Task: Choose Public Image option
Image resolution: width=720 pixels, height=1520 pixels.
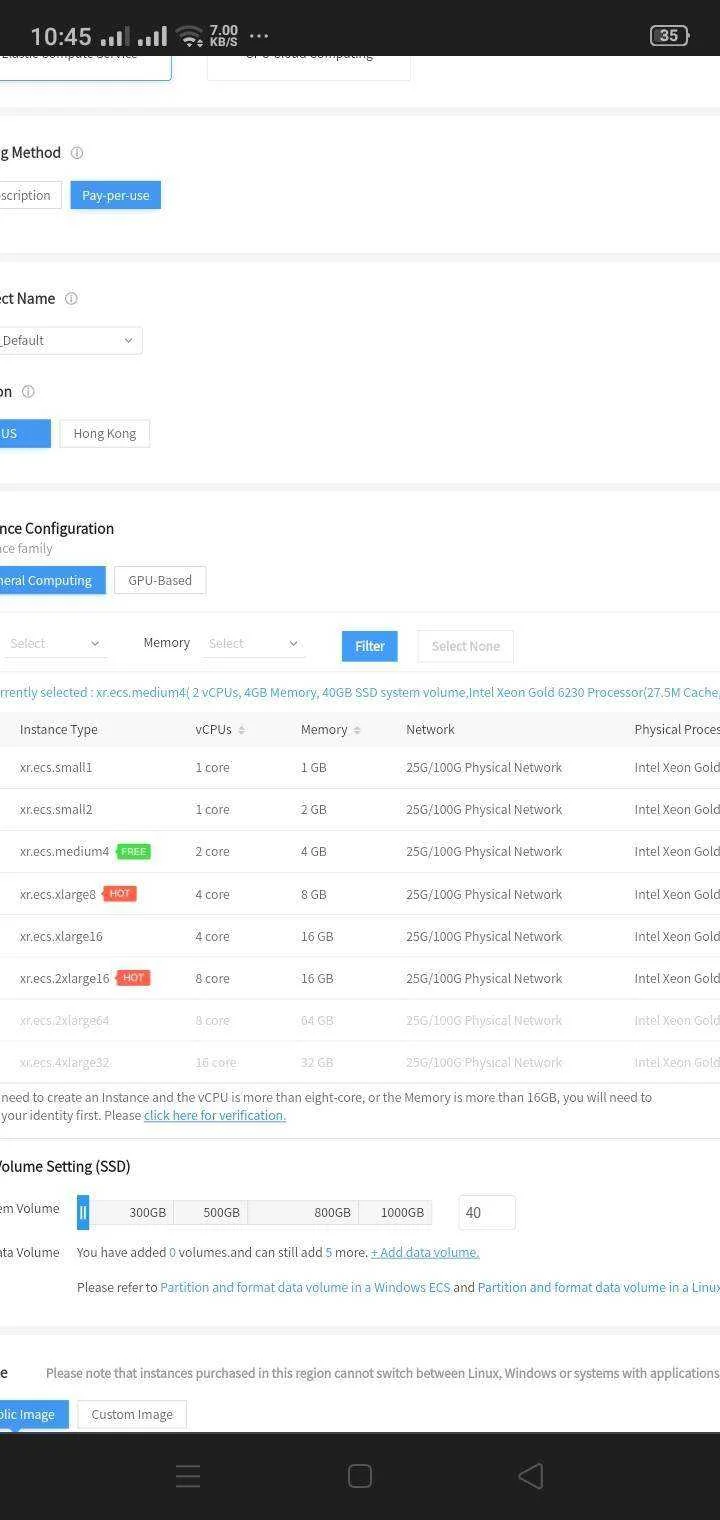Action: click(x=32, y=1414)
